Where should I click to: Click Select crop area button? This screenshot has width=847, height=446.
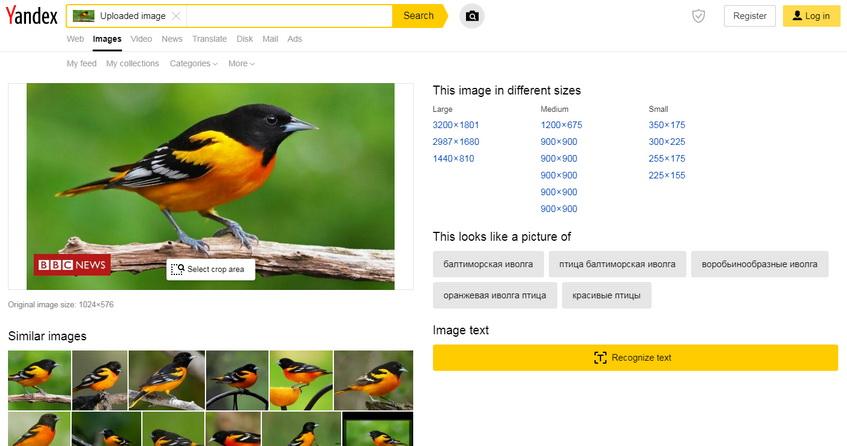click(210, 269)
